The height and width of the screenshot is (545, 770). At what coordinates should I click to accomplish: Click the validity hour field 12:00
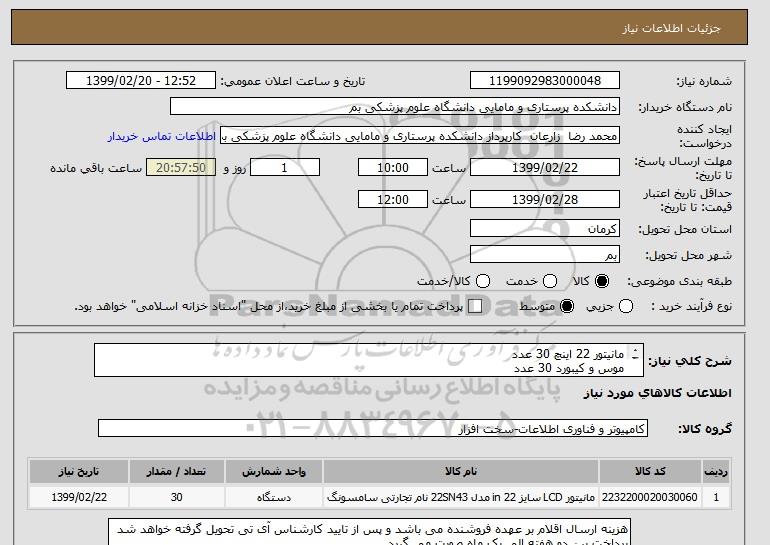click(x=393, y=199)
